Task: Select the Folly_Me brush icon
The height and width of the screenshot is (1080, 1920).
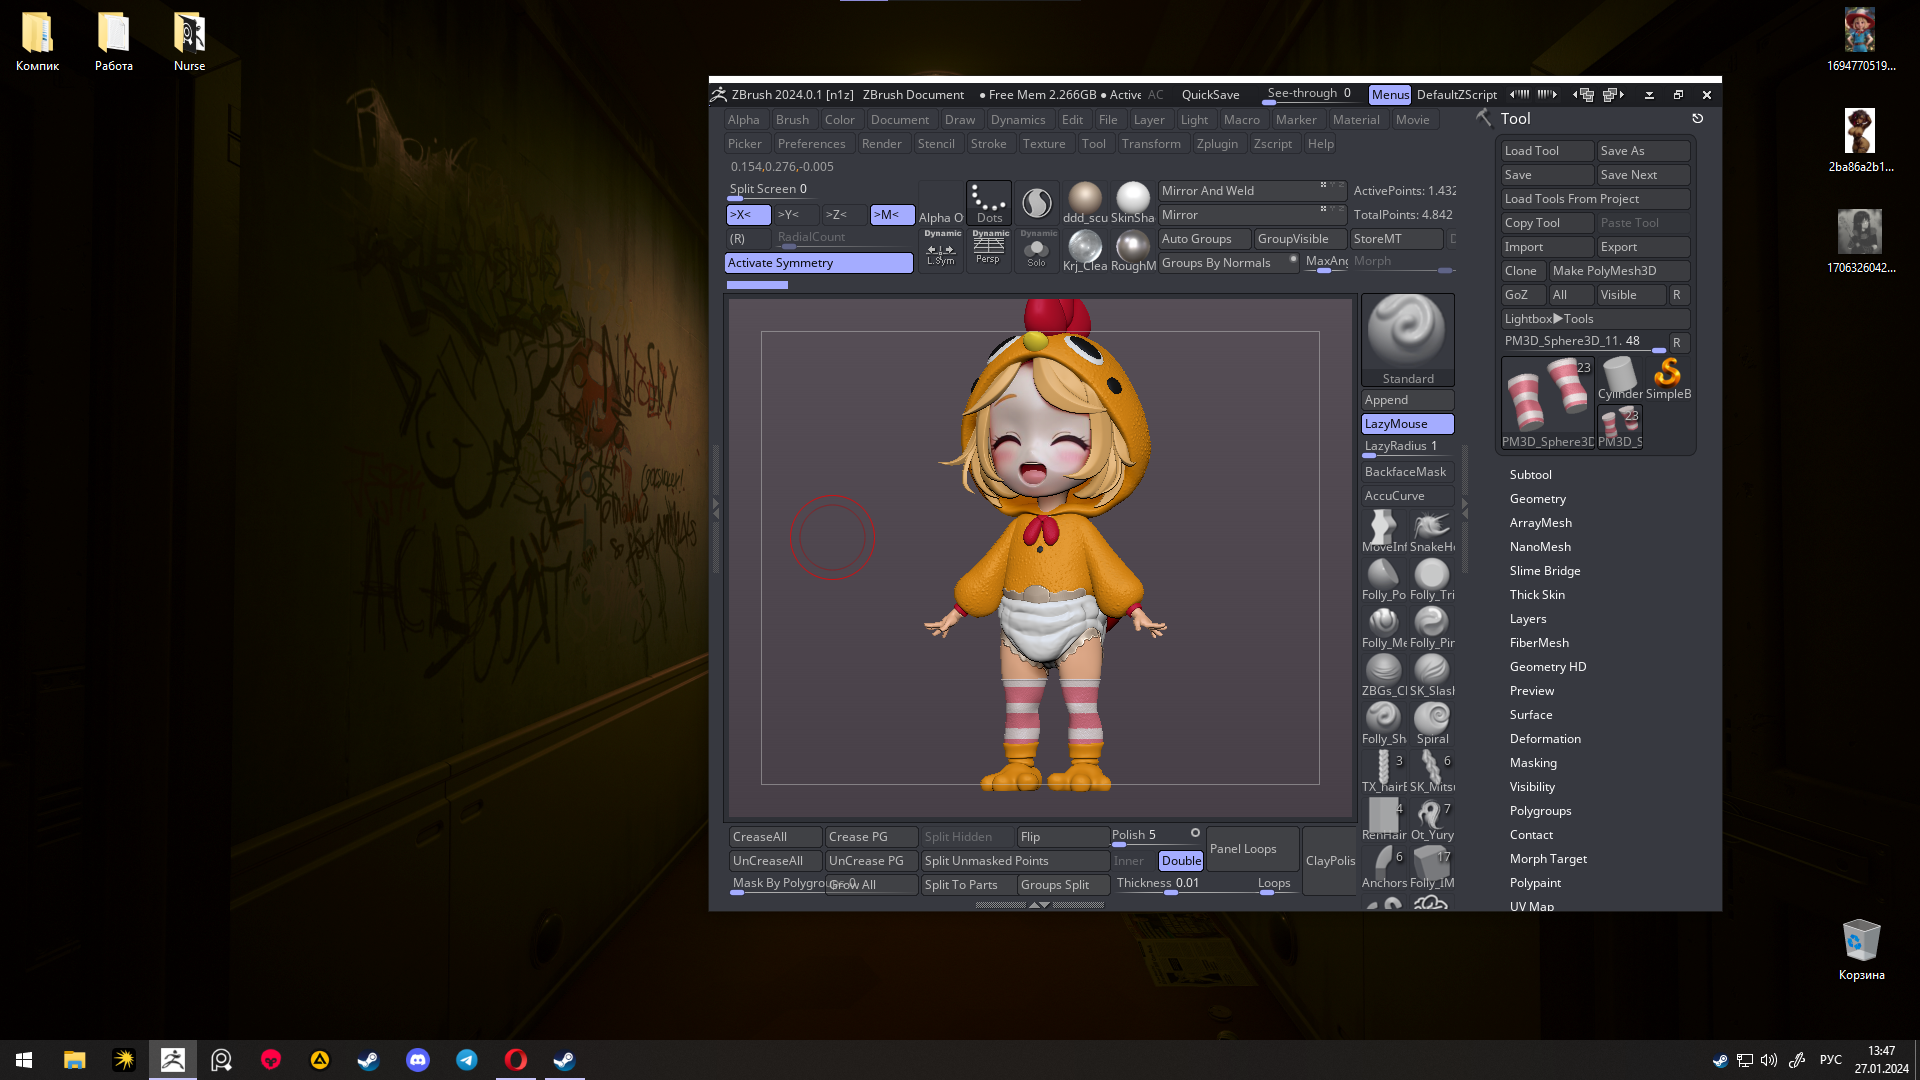Action: pos(1383,626)
